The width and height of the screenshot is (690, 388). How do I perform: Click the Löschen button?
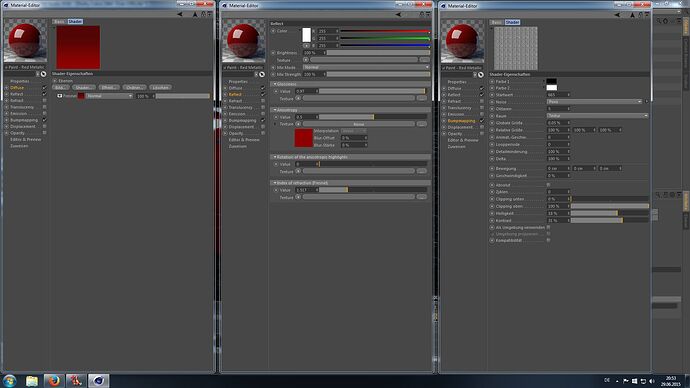point(160,88)
